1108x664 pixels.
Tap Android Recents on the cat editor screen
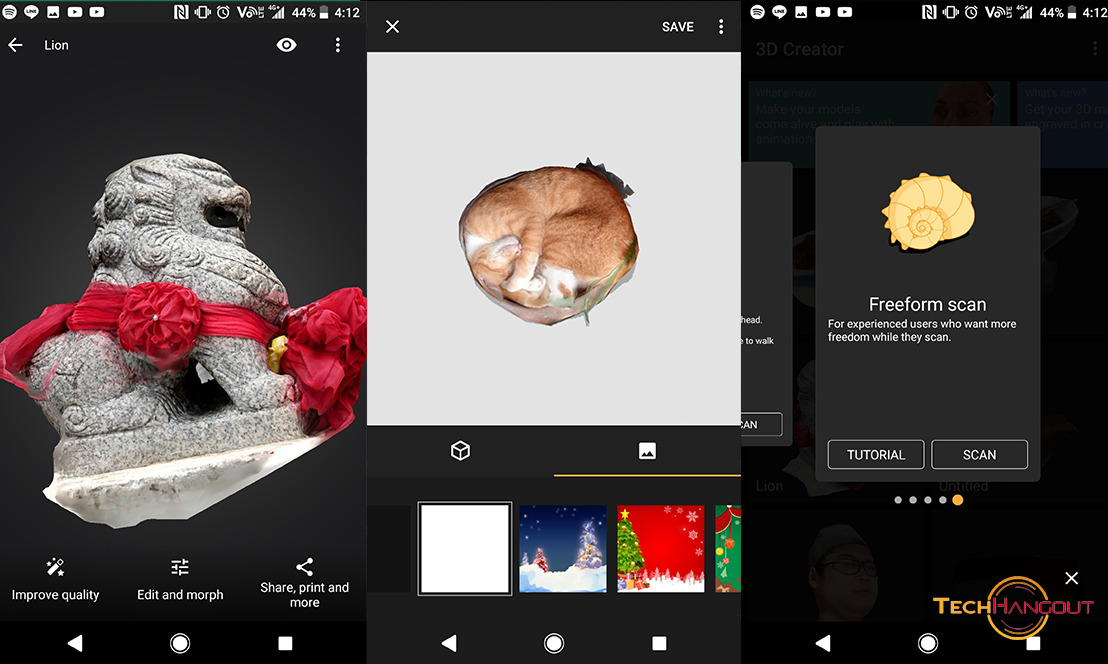659,643
